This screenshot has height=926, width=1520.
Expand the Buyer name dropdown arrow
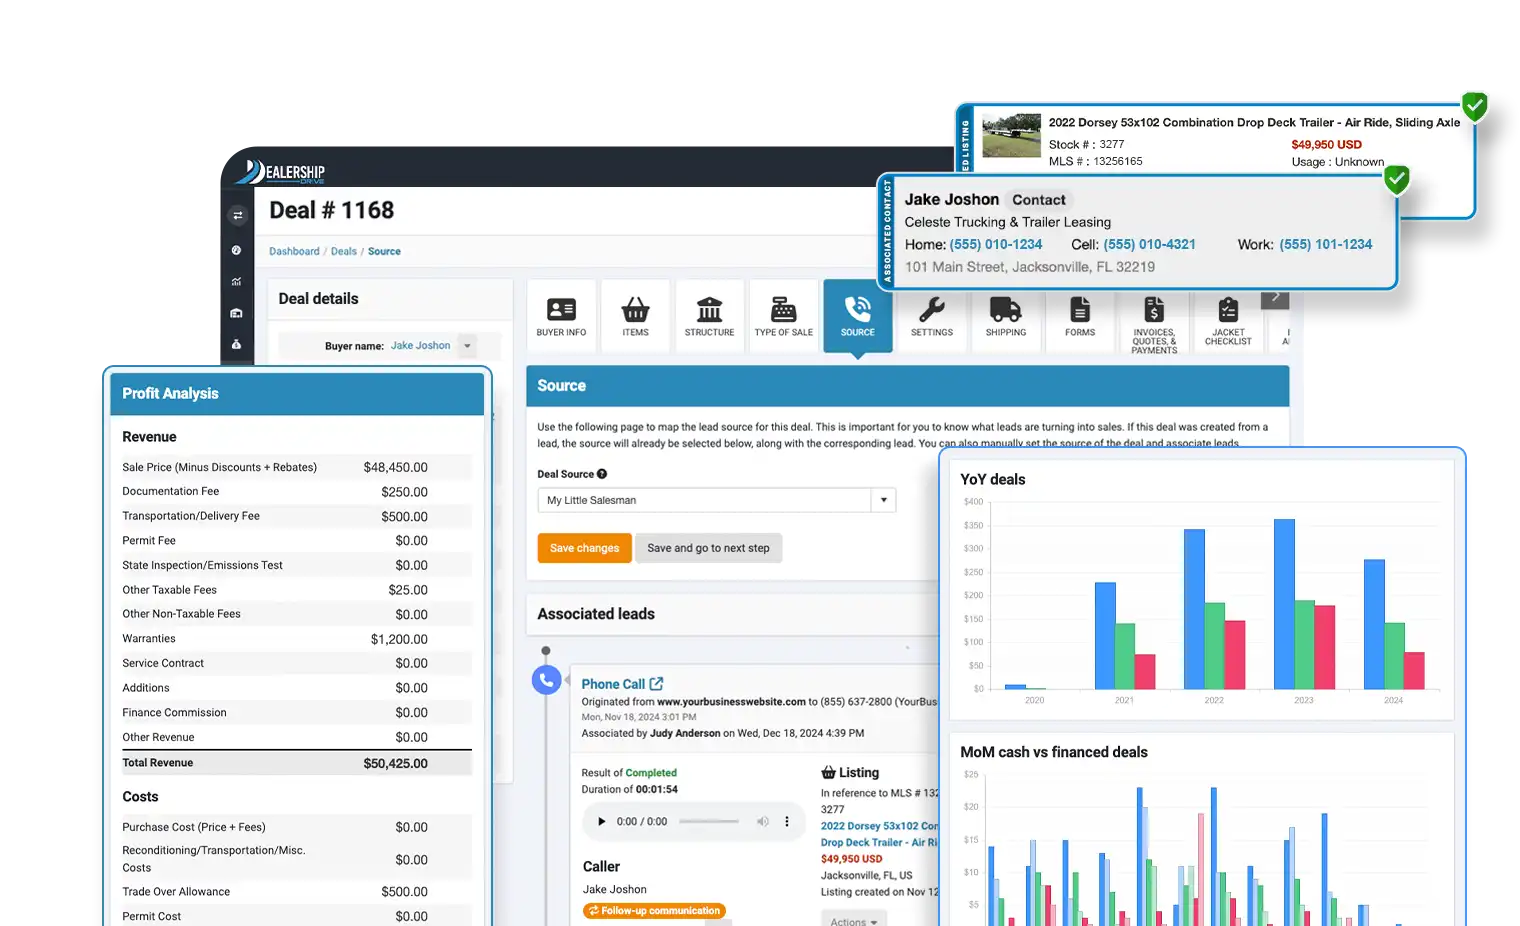coord(467,346)
